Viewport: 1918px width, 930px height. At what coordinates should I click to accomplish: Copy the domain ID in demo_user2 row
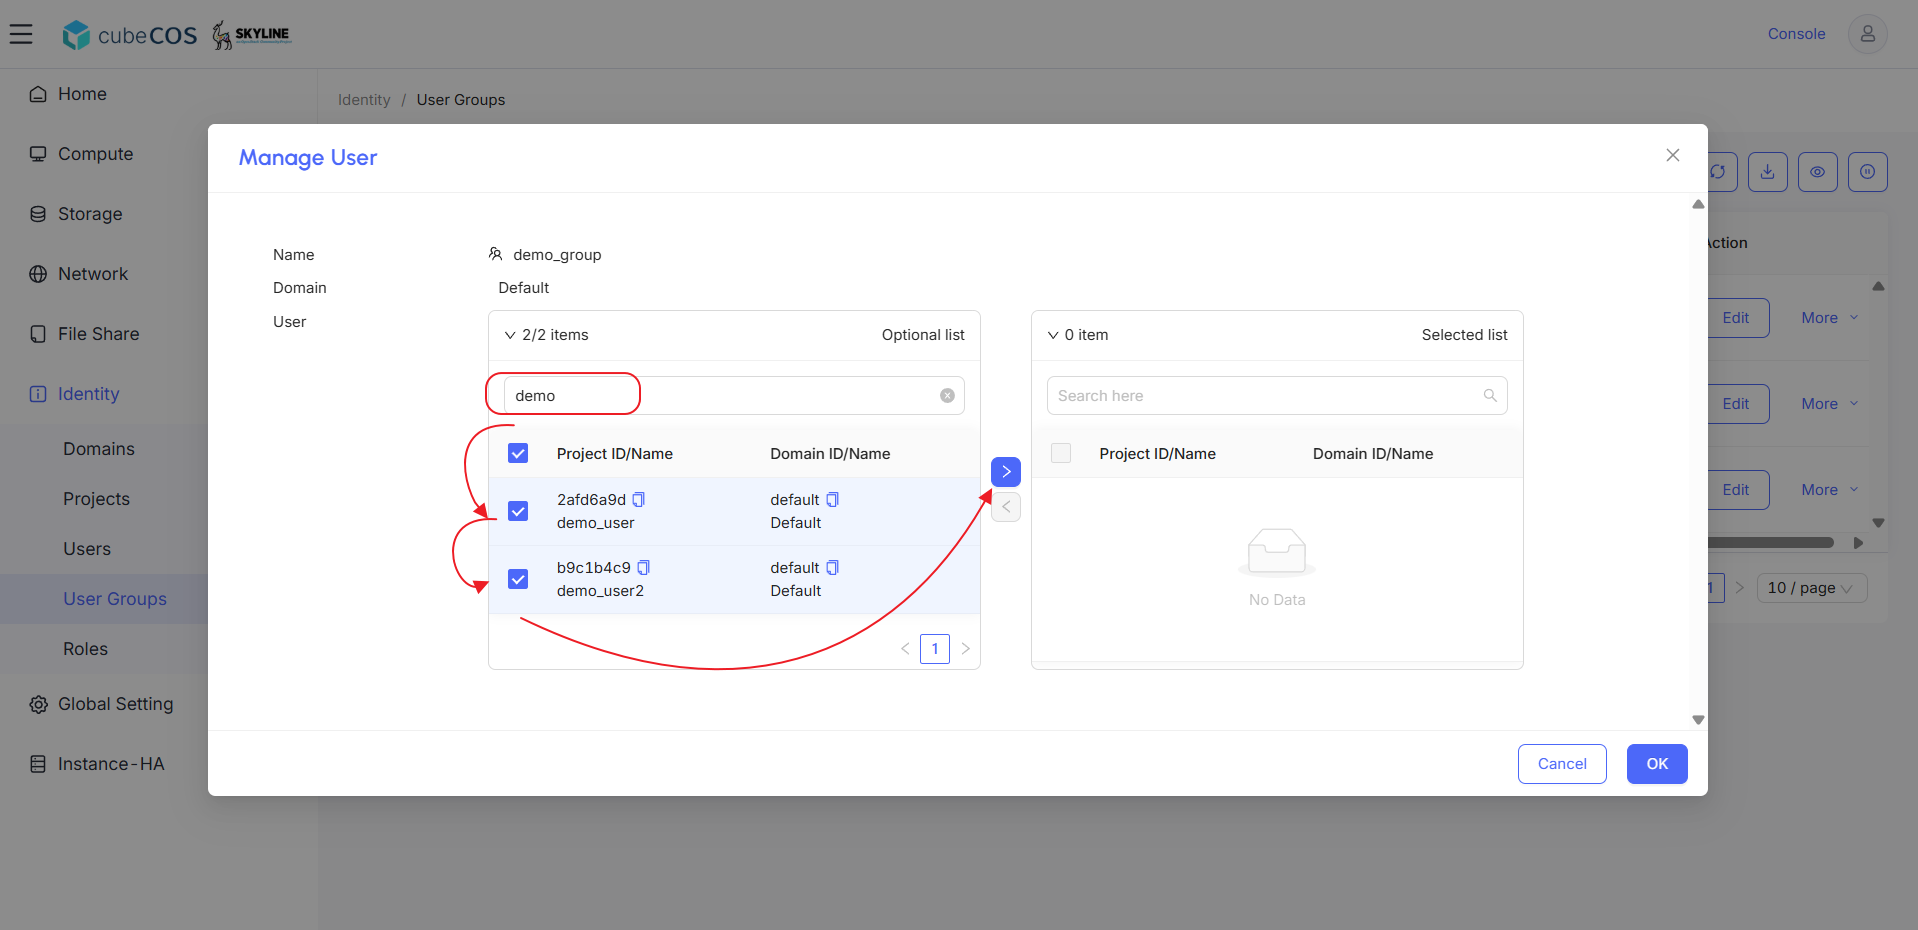(832, 567)
